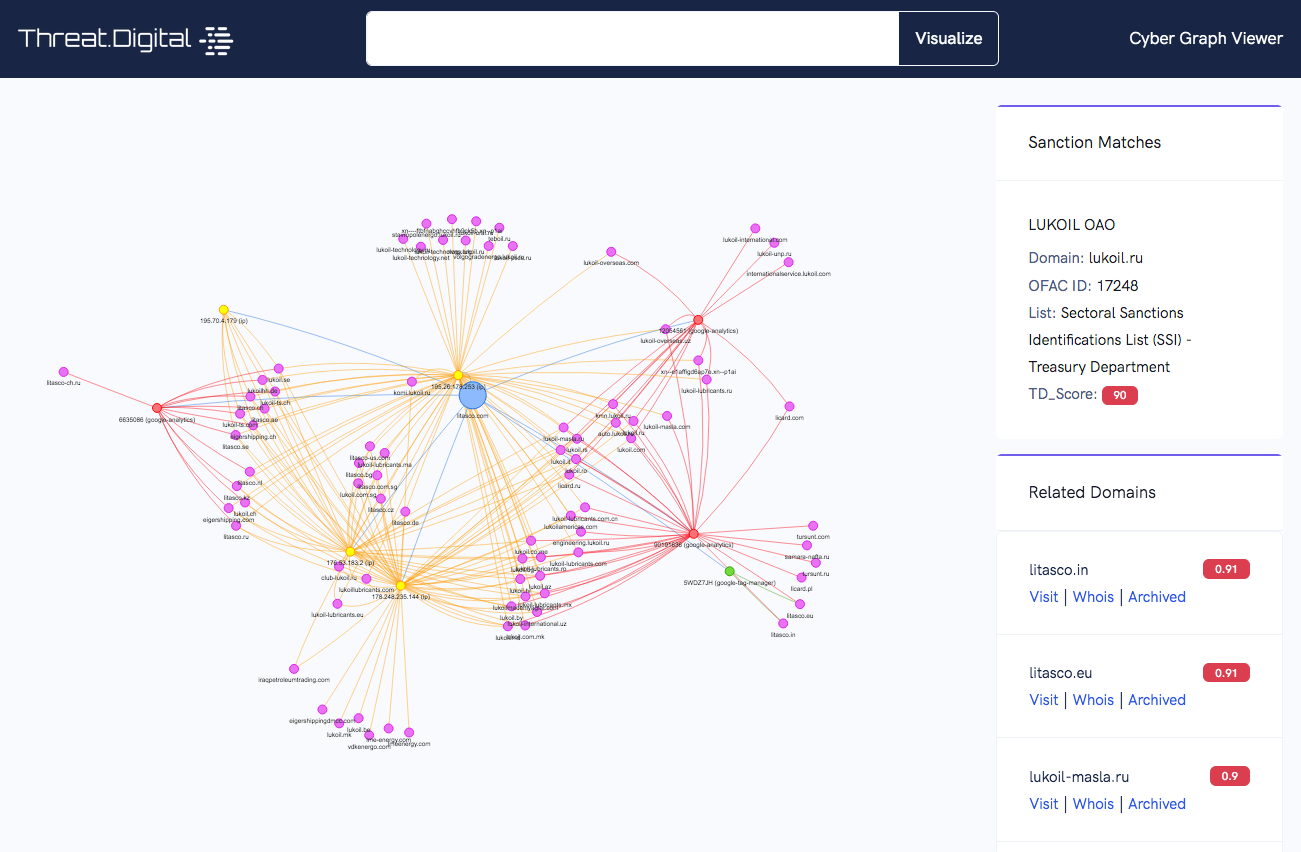Select the litasco.eu graph node

click(800, 604)
